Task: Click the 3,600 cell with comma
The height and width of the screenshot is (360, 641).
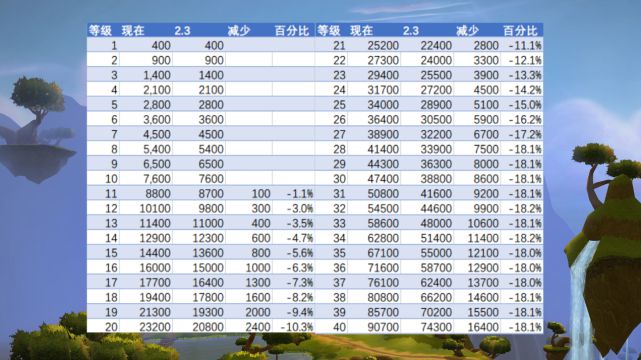Action: (157, 119)
